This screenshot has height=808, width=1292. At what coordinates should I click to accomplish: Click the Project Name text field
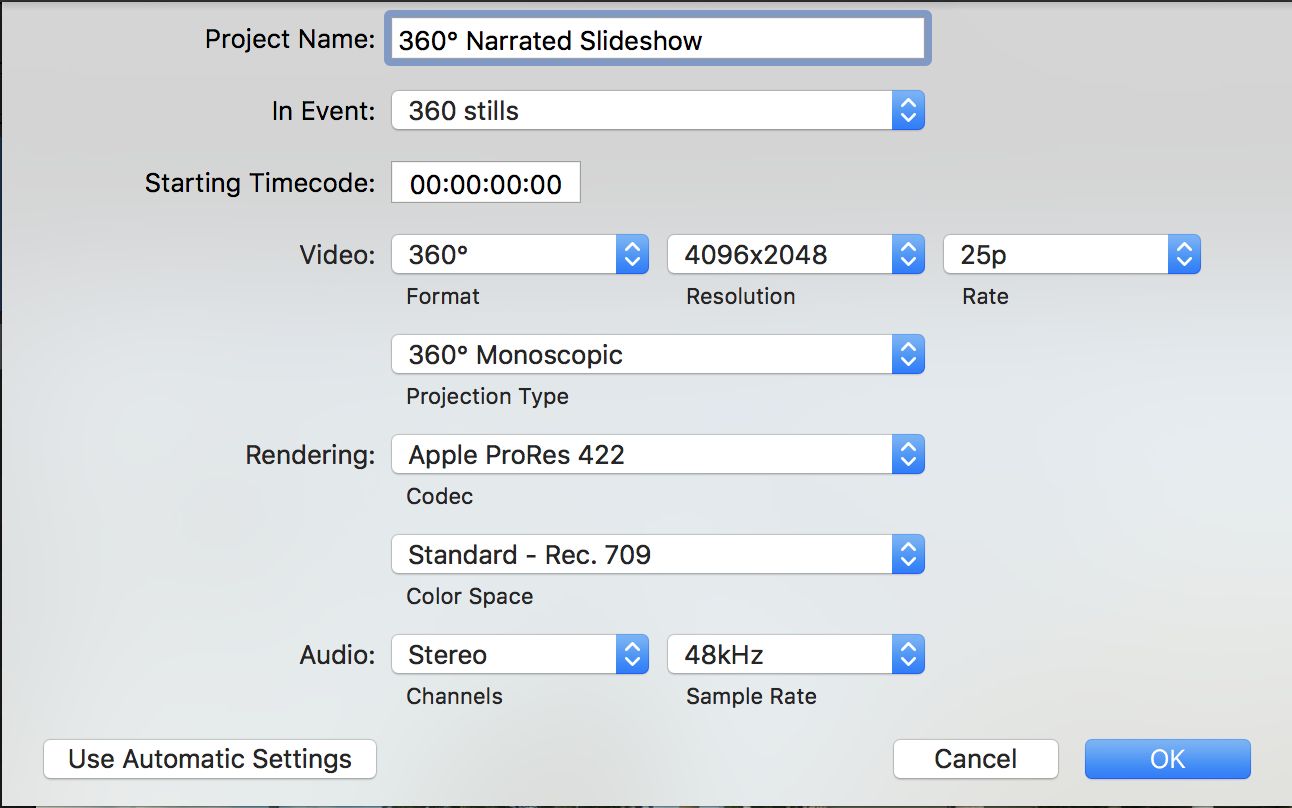click(x=657, y=40)
